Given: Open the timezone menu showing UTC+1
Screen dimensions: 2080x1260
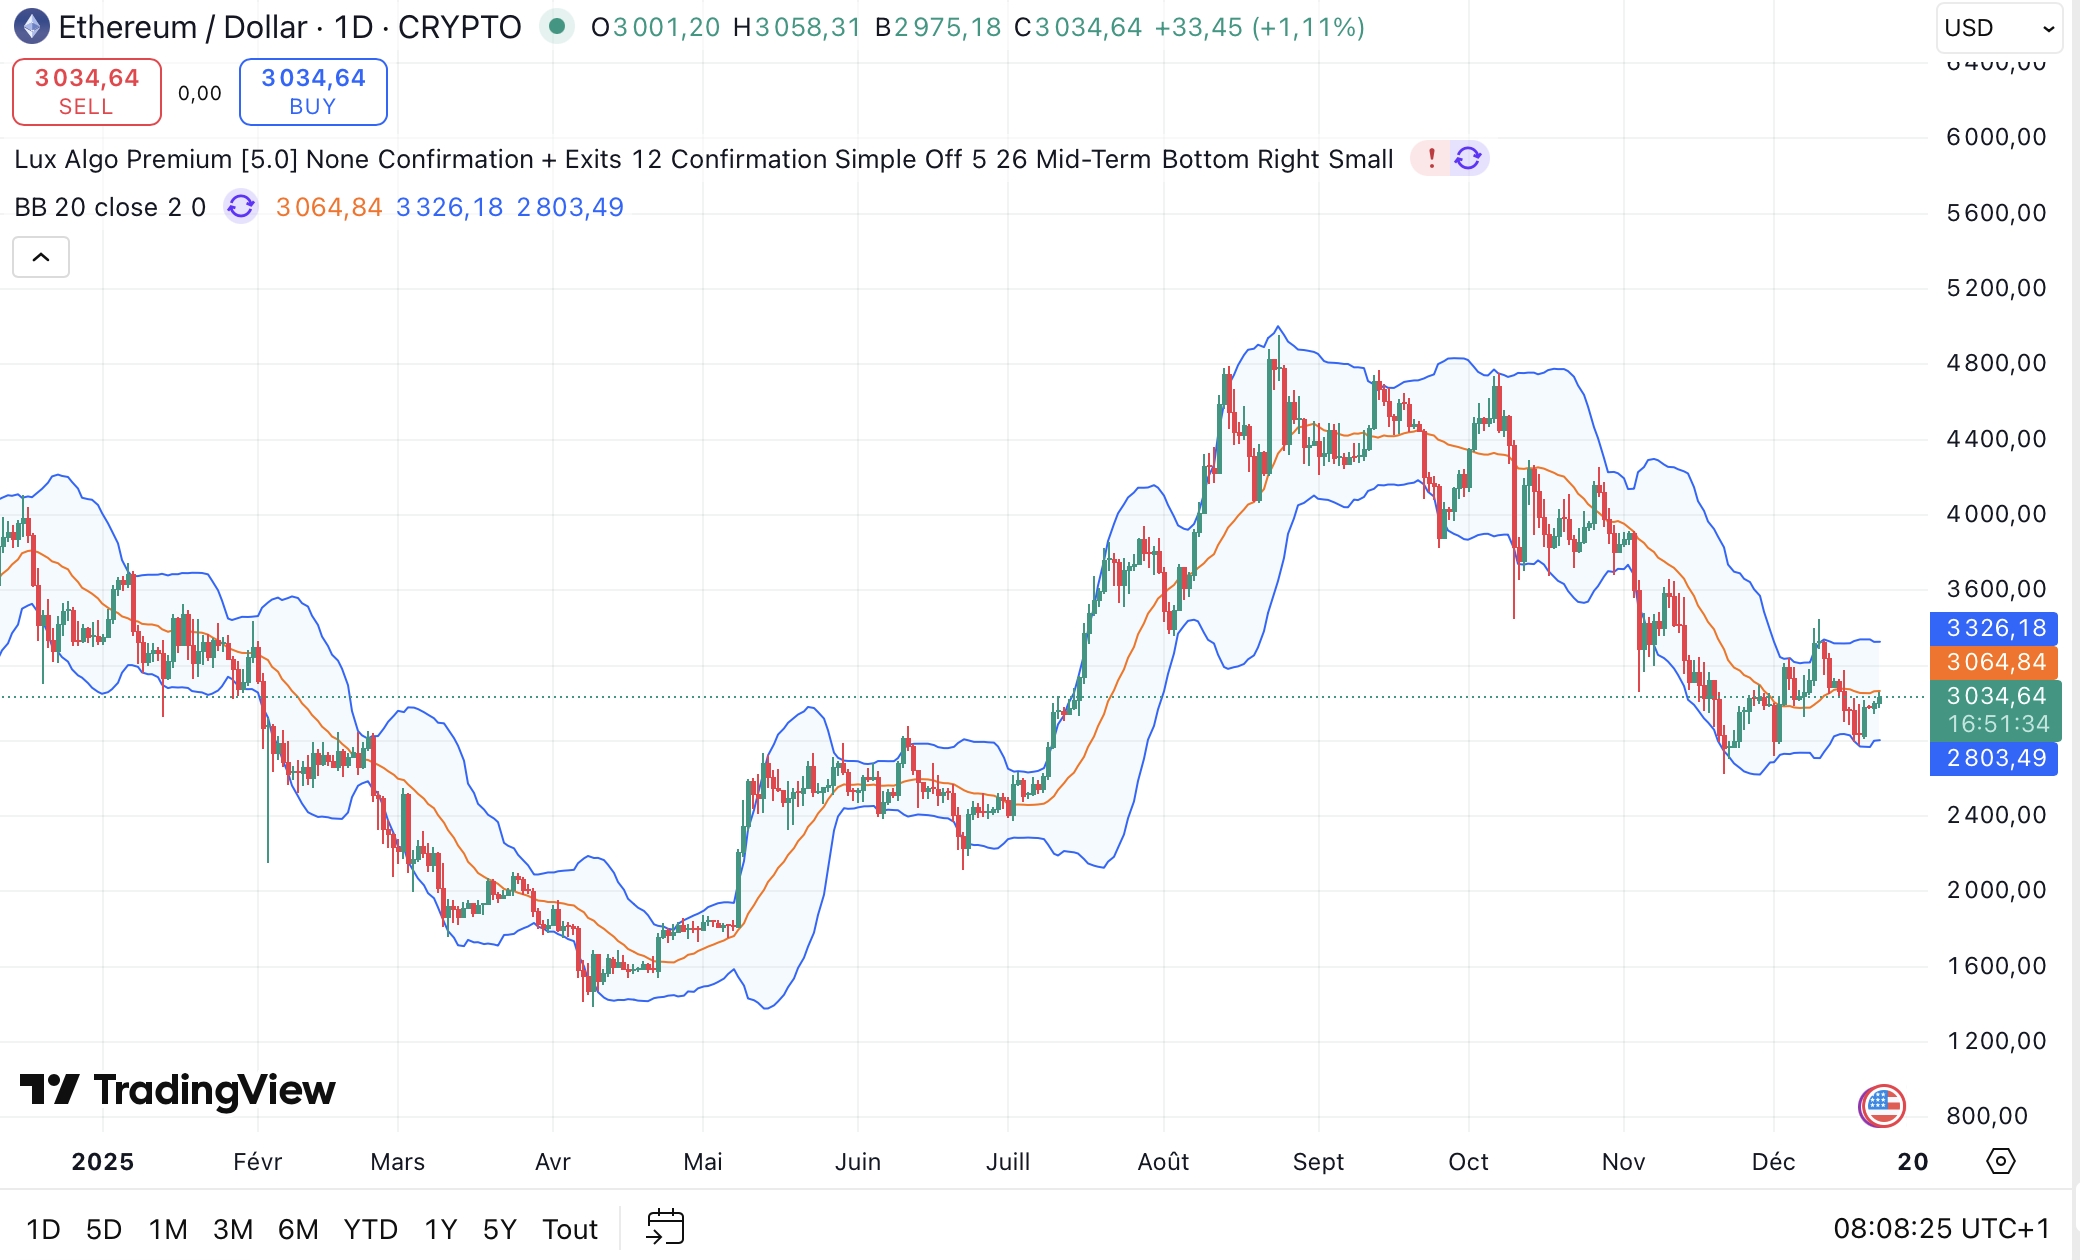Looking at the screenshot, I should coord(1940,1228).
